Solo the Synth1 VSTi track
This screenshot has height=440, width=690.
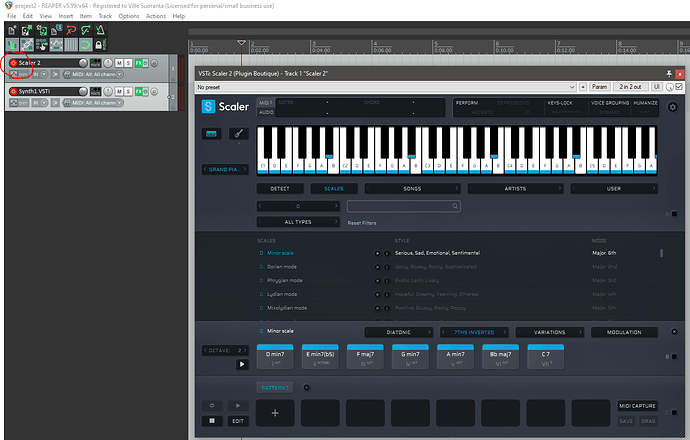128,91
